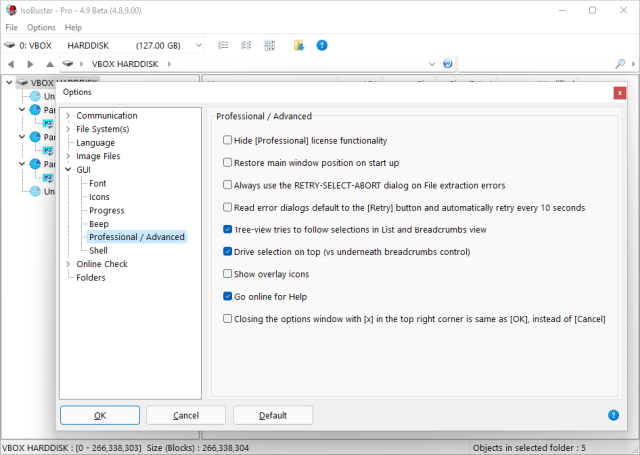Open the Help menu
Viewport: 640px width, 455px height.
point(73,27)
